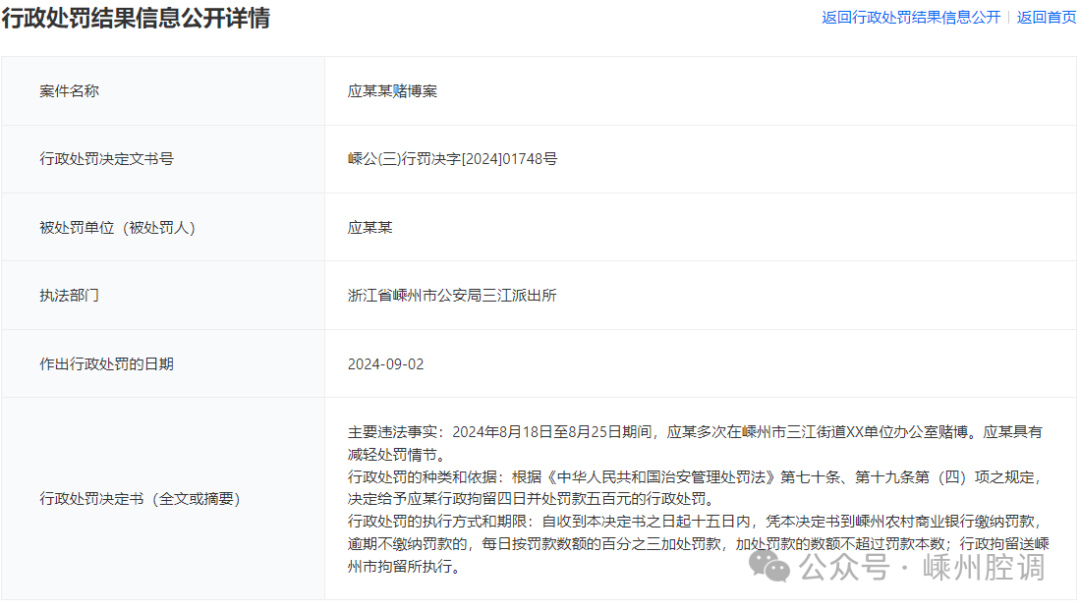Select the 执法部门 row label
The width and height of the screenshot is (1080, 610).
pyautogui.click(x=69, y=295)
